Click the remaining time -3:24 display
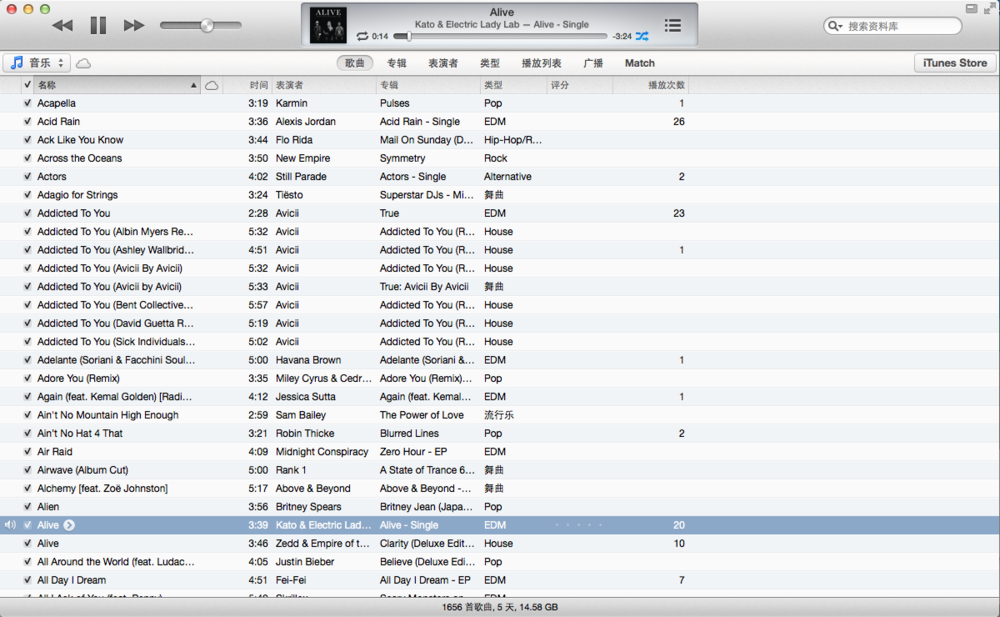Image resolution: width=1000 pixels, height=617 pixels. 622,36
